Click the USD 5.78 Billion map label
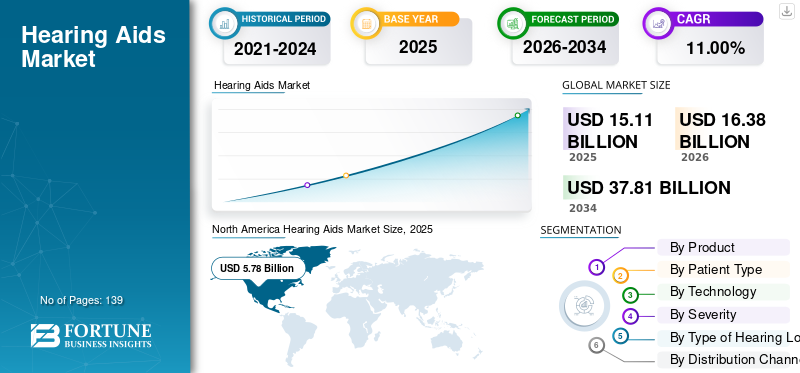This screenshot has height=373, width=800. pos(257,268)
